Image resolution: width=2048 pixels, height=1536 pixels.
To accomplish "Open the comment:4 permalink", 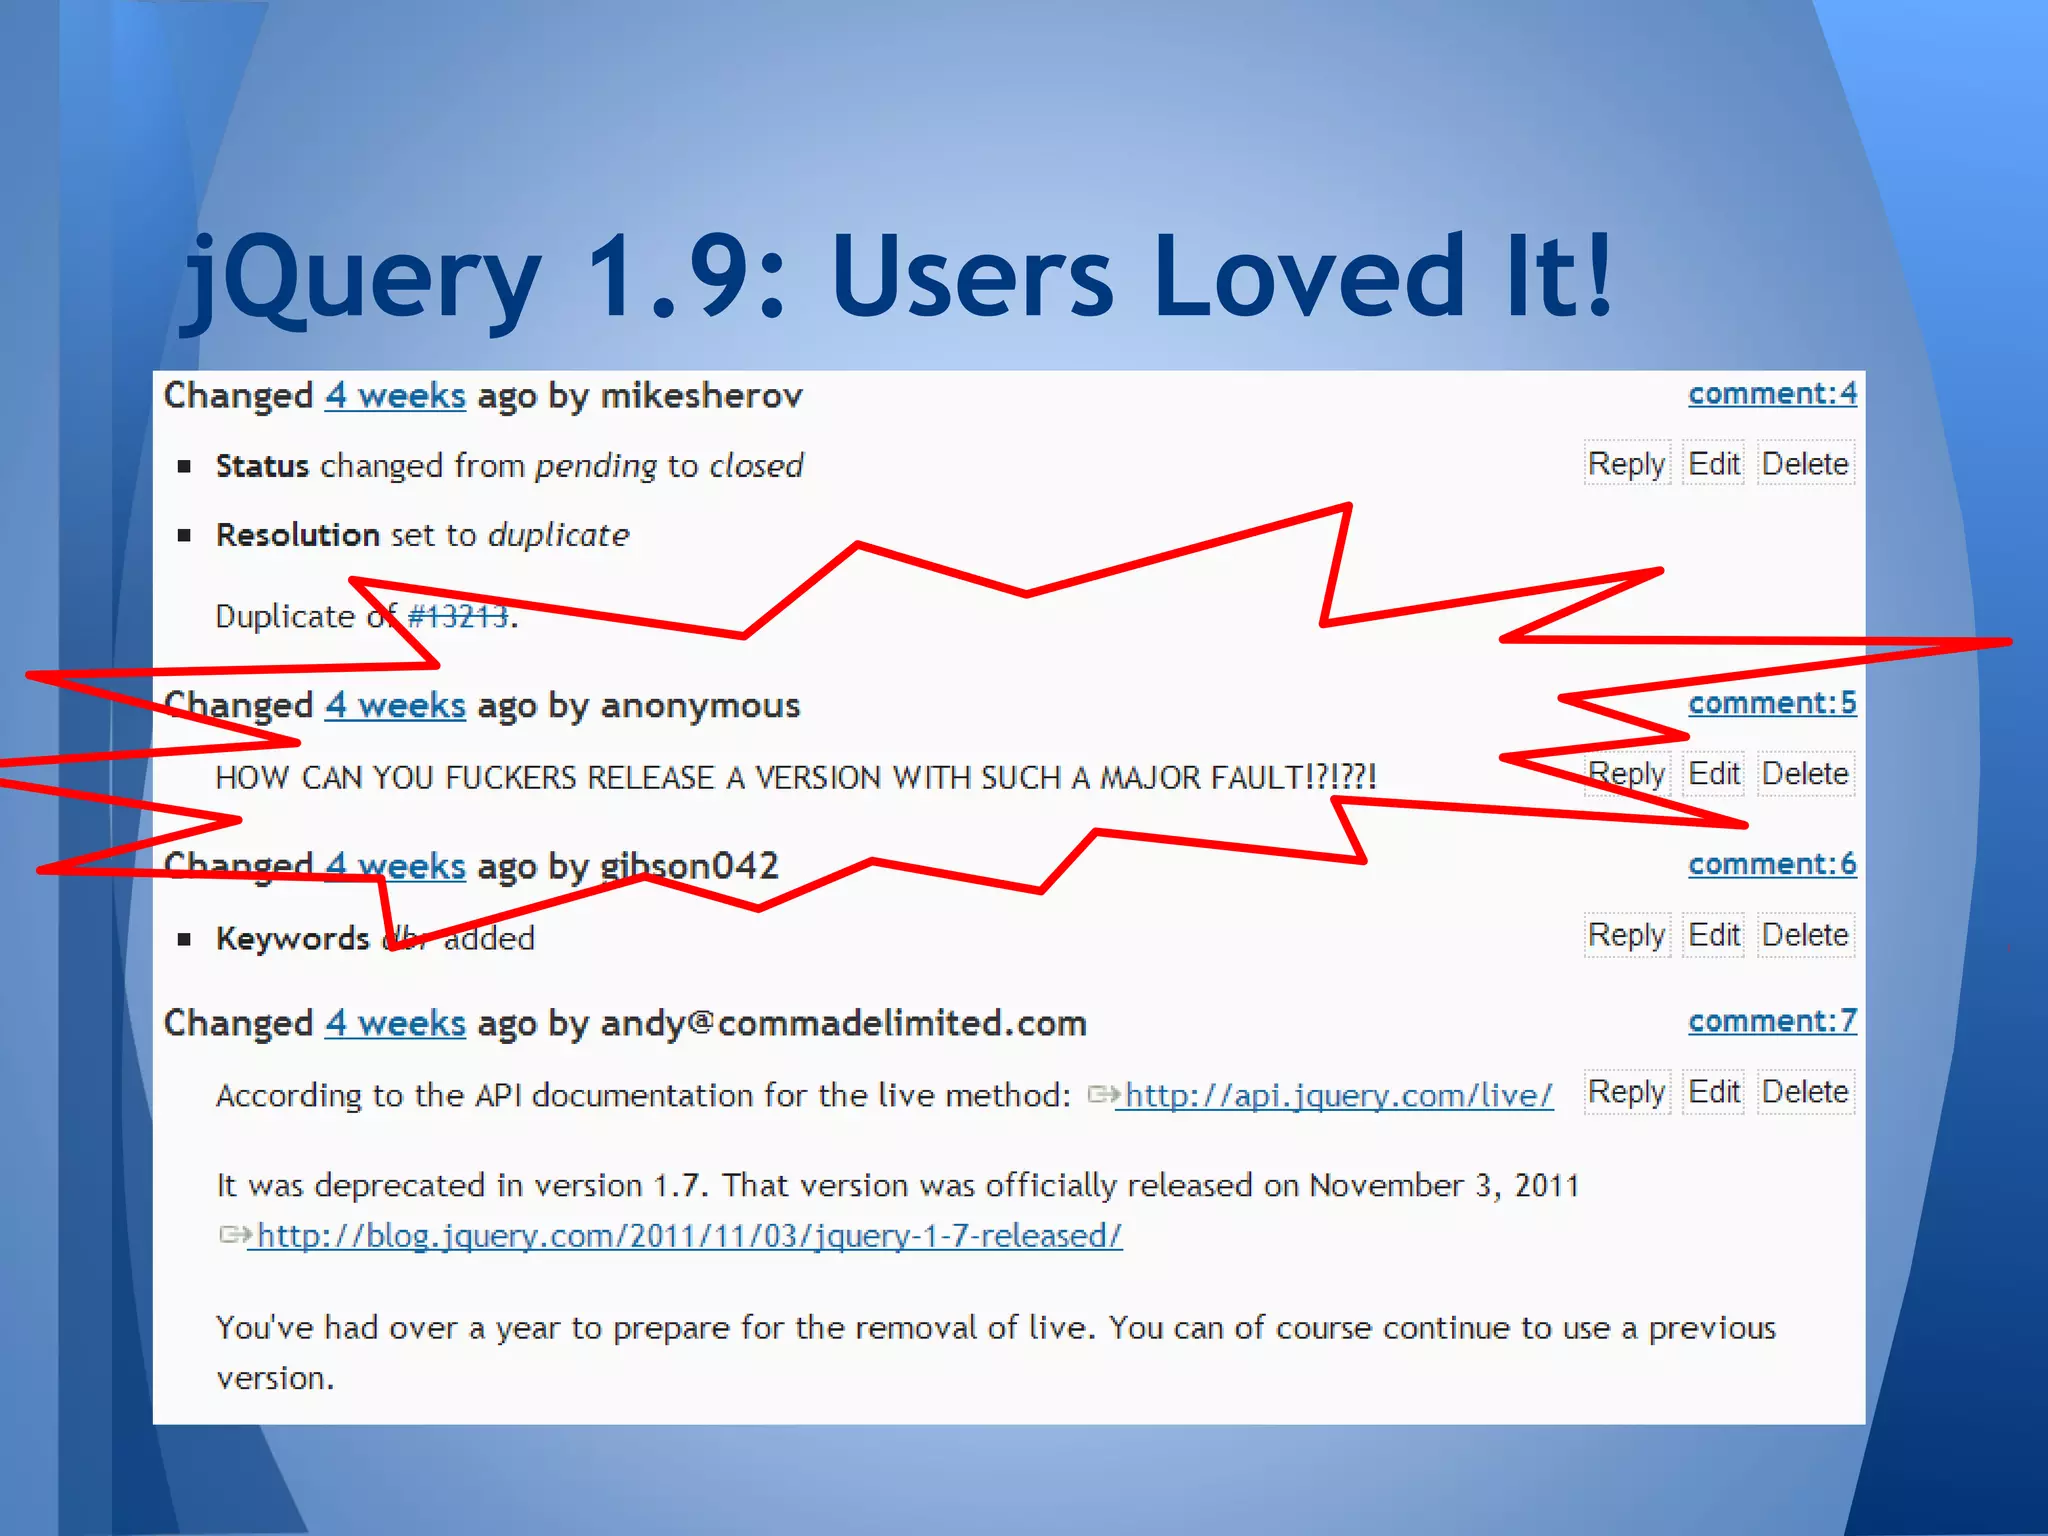I will [1772, 394].
